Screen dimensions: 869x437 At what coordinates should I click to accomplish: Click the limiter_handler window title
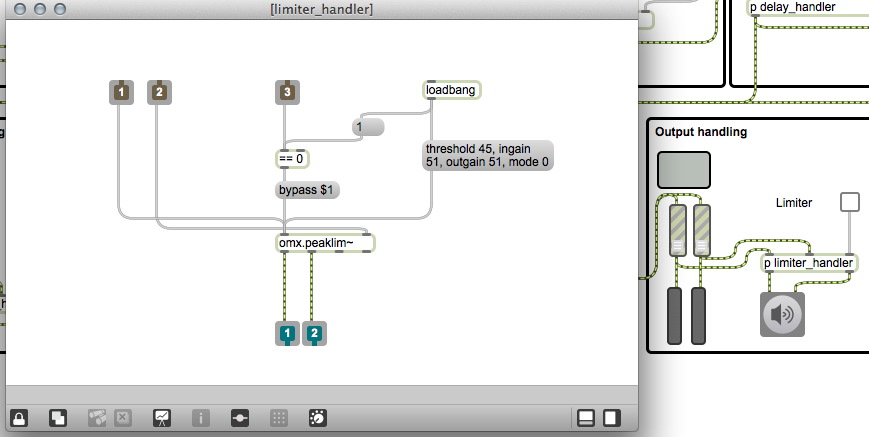click(321, 9)
